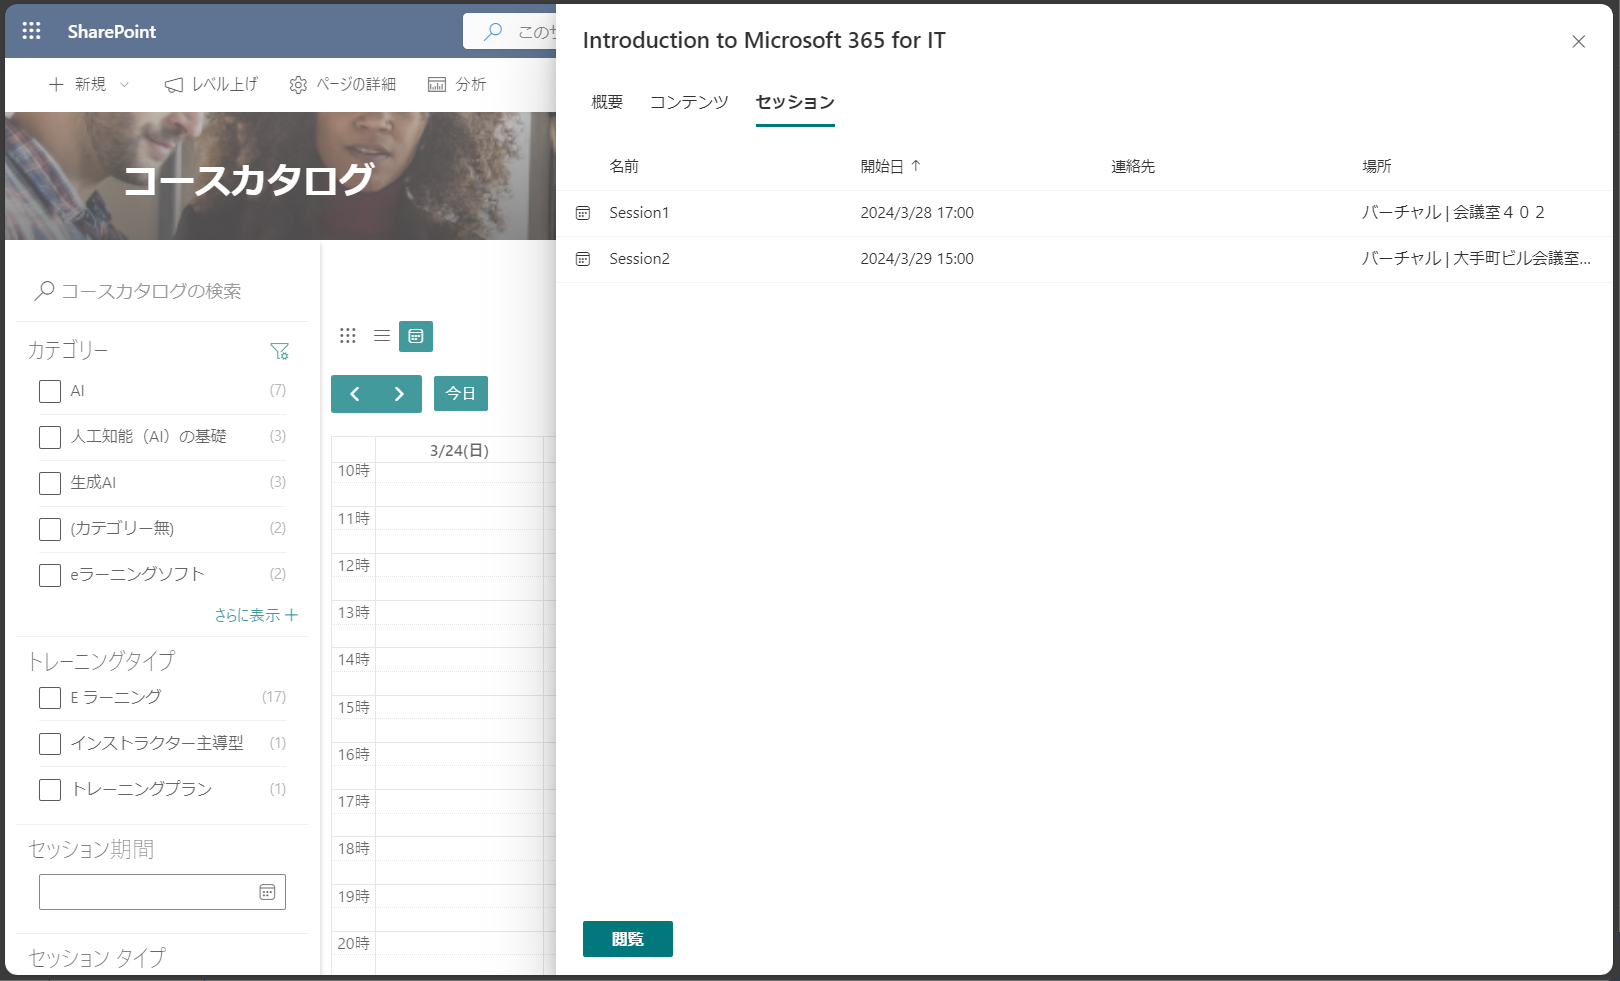Click the search magnifier icon in header
This screenshot has height=981, width=1620.
493,32
